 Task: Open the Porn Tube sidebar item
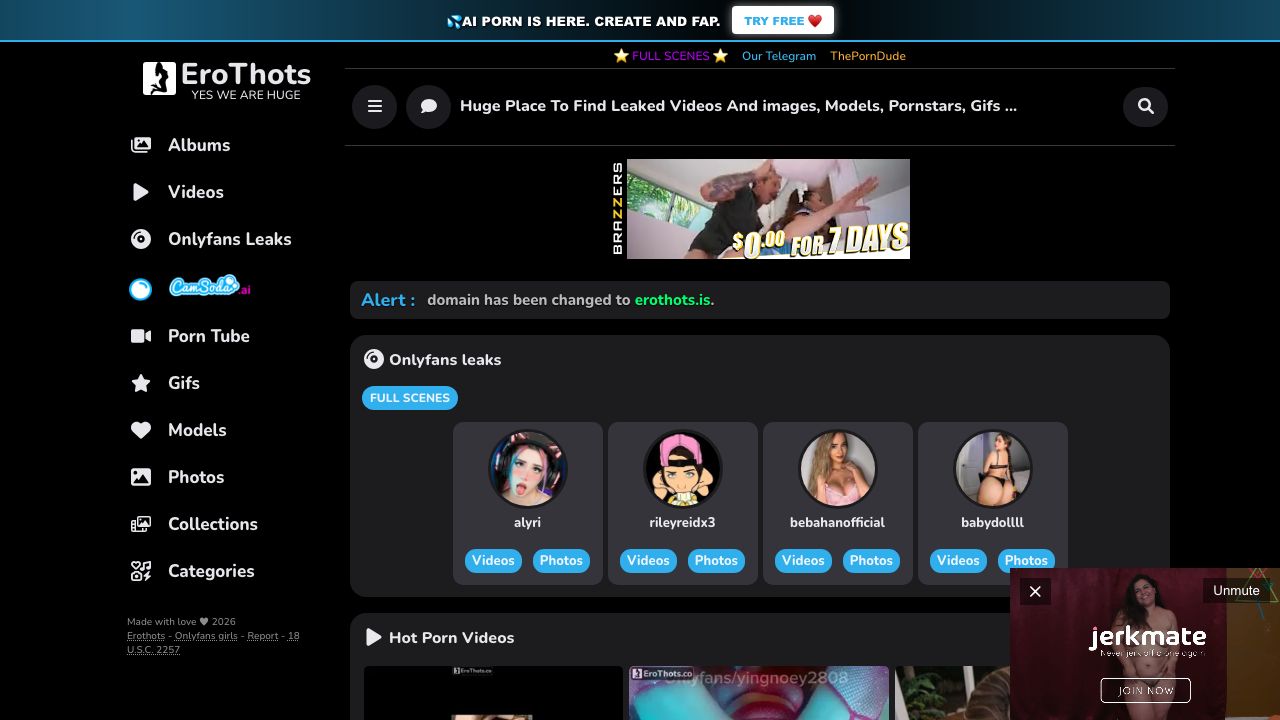[x=190, y=336]
